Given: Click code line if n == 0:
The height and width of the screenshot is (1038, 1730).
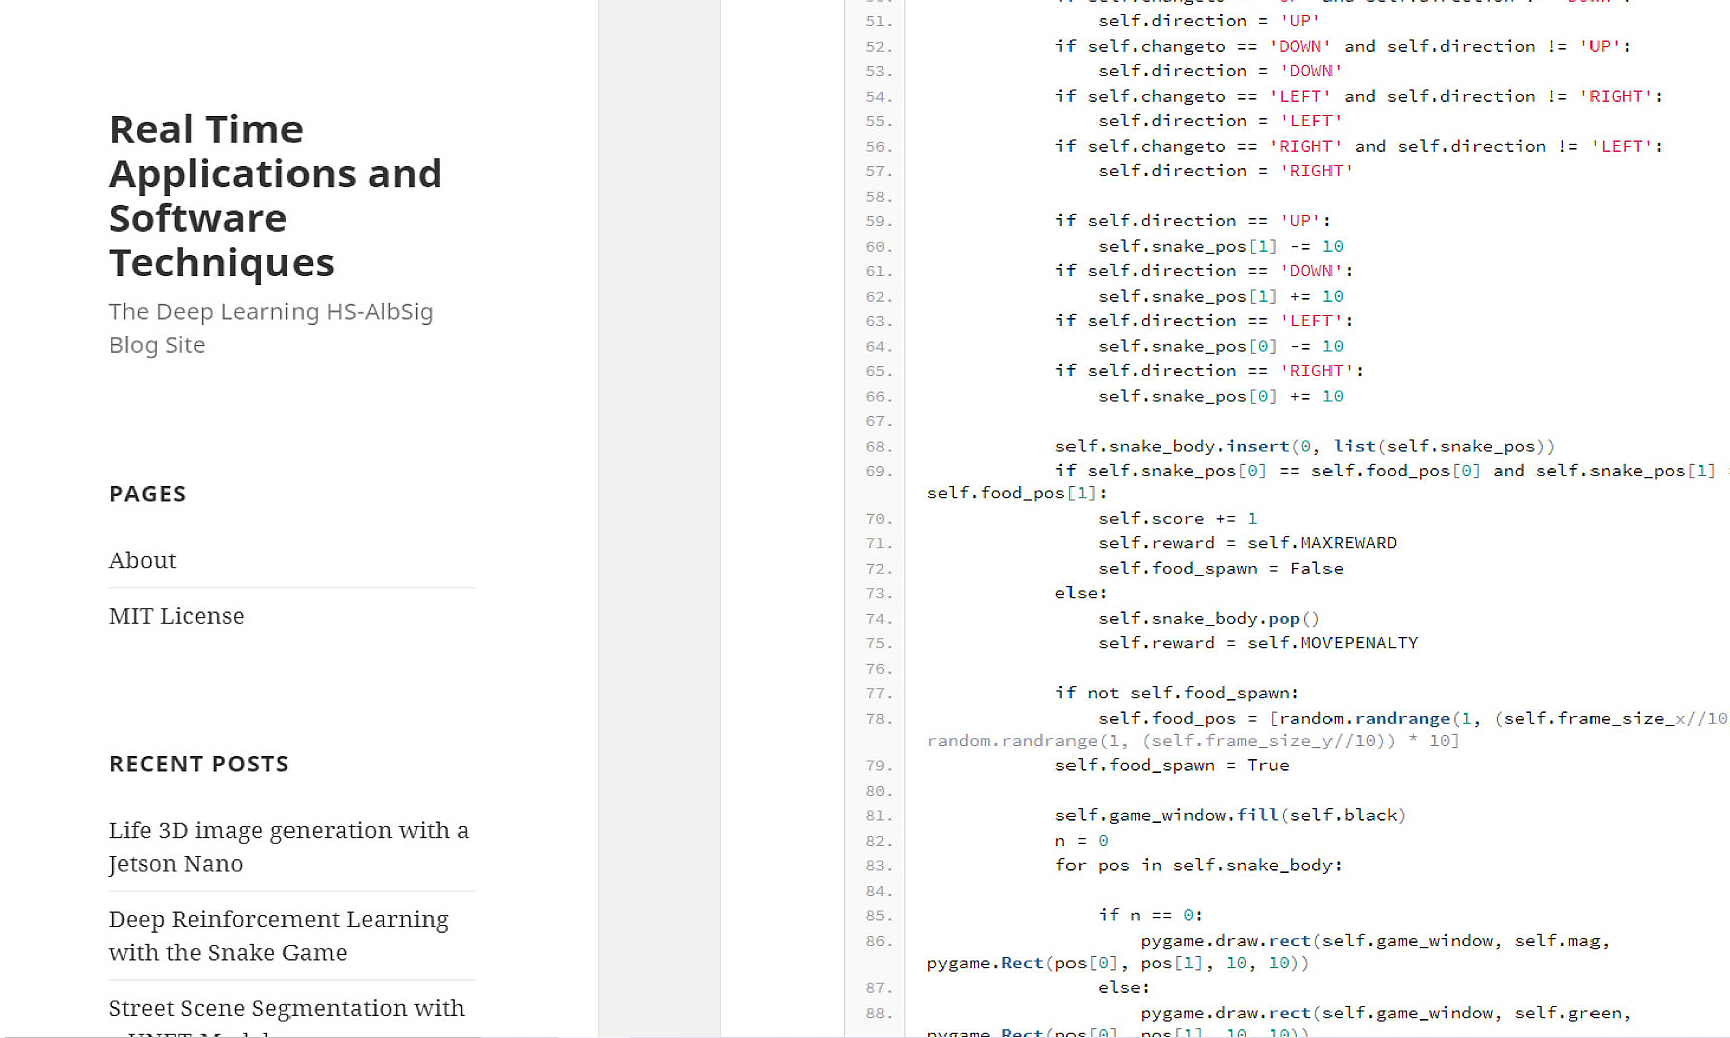Looking at the screenshot, I should coord(1150,915).
